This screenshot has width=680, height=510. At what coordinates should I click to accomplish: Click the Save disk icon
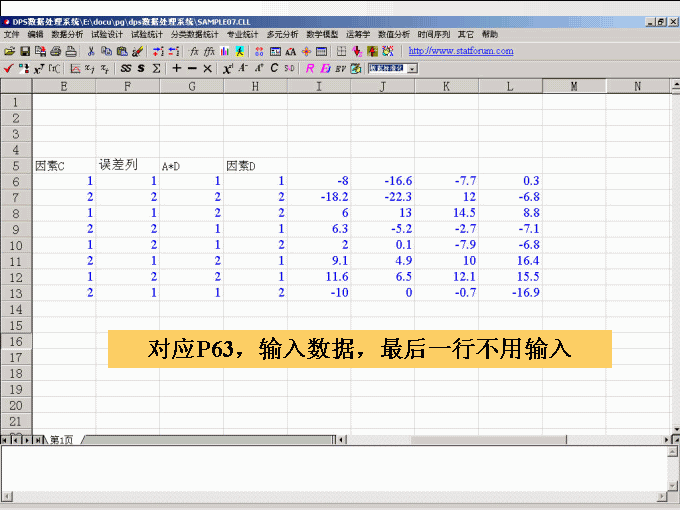[x=24, y=51]
